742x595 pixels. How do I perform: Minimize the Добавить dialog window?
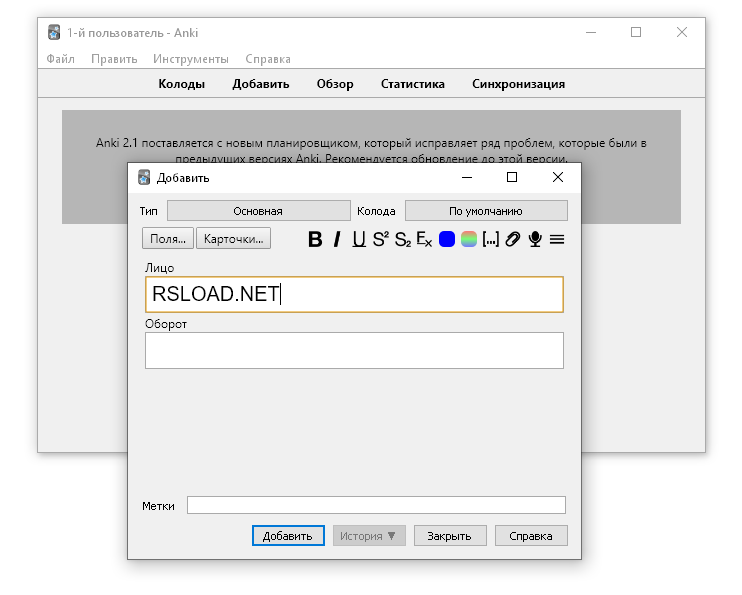(467, 177)
